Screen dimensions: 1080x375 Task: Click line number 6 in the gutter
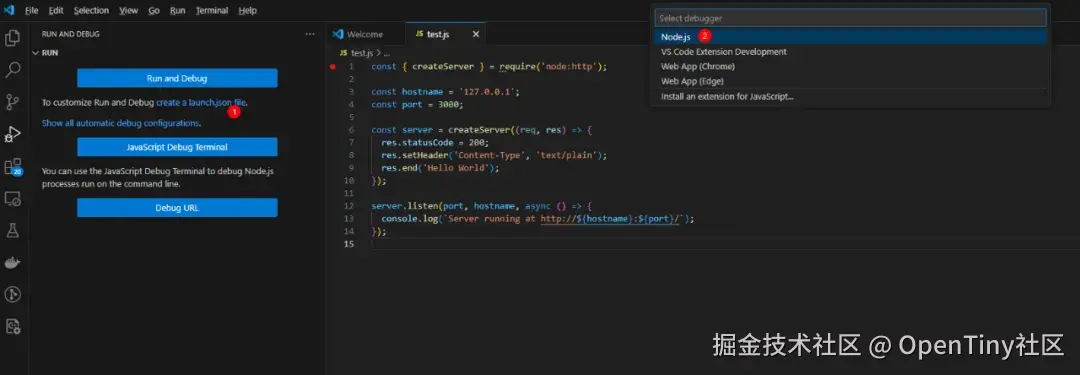click(x=351, y=130)
